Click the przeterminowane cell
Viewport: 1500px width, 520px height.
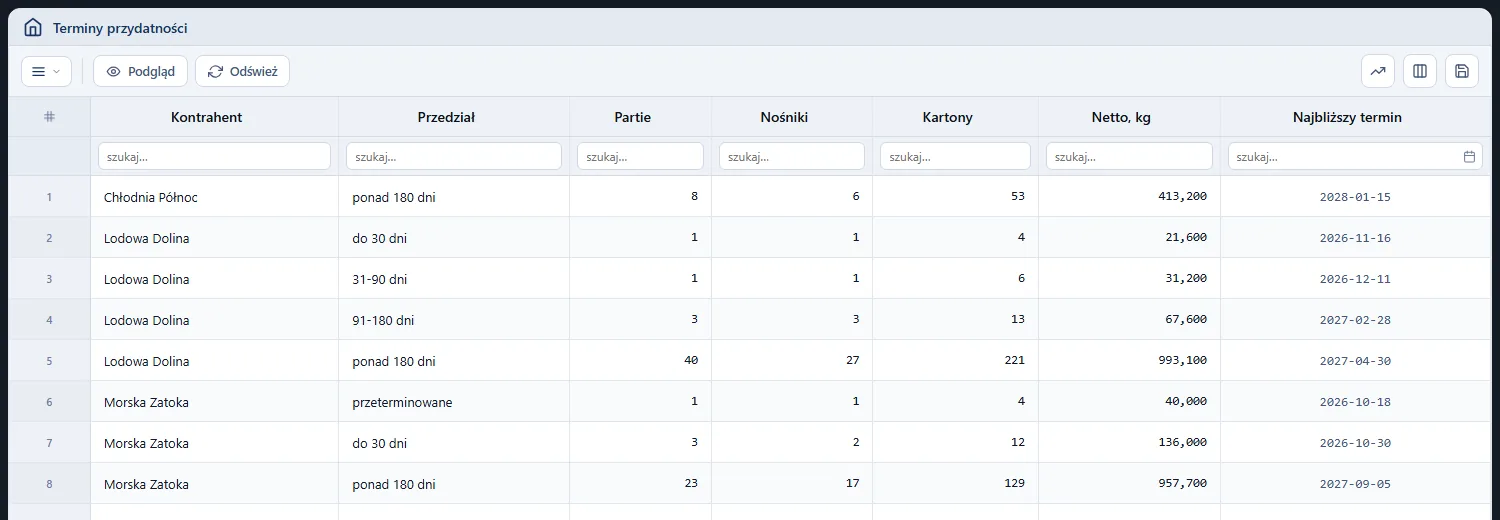(454, 402)
